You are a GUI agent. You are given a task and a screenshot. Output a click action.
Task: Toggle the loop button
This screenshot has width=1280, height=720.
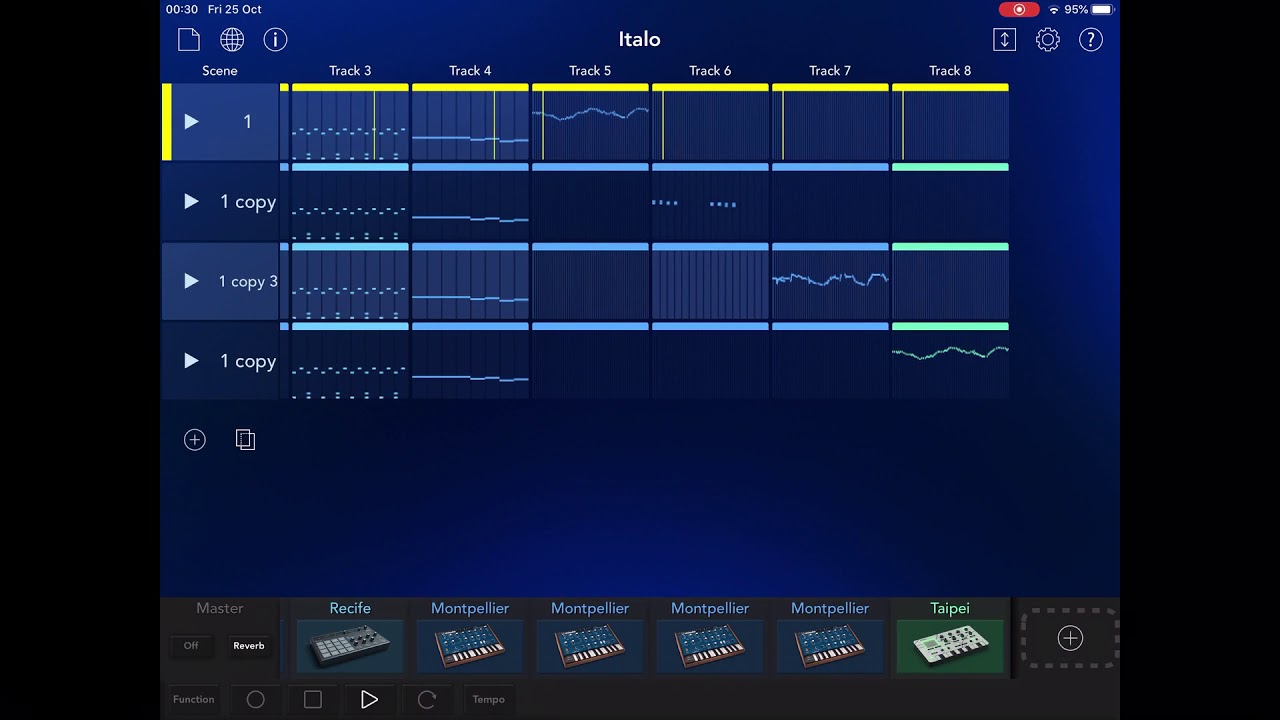tap(427, 699)
